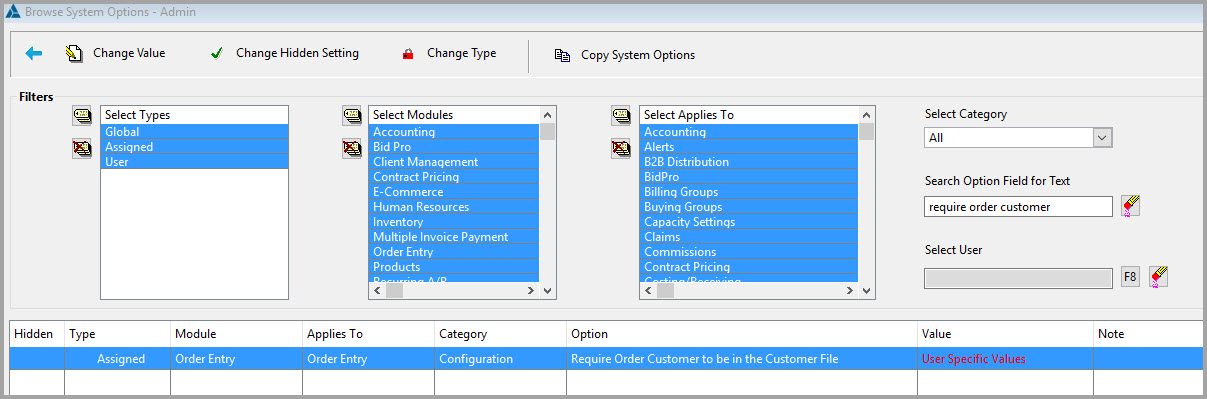Select Client Management module
1207x399 pixels.
(454, 162)
